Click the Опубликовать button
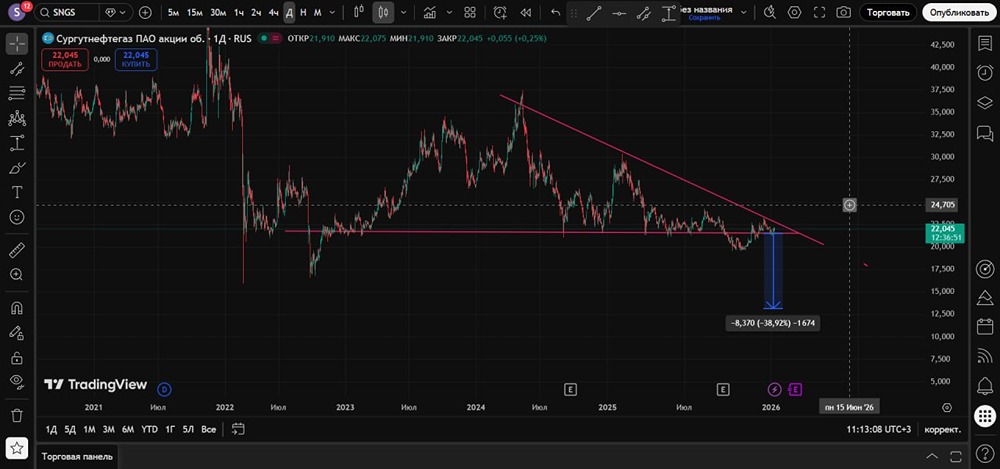 [959, 12]
